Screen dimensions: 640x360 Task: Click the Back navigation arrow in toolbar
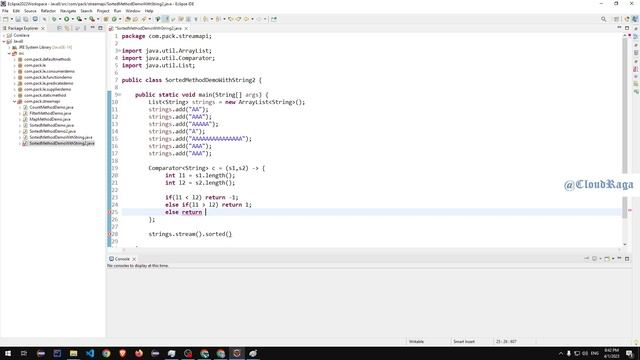tap(246, 19)
